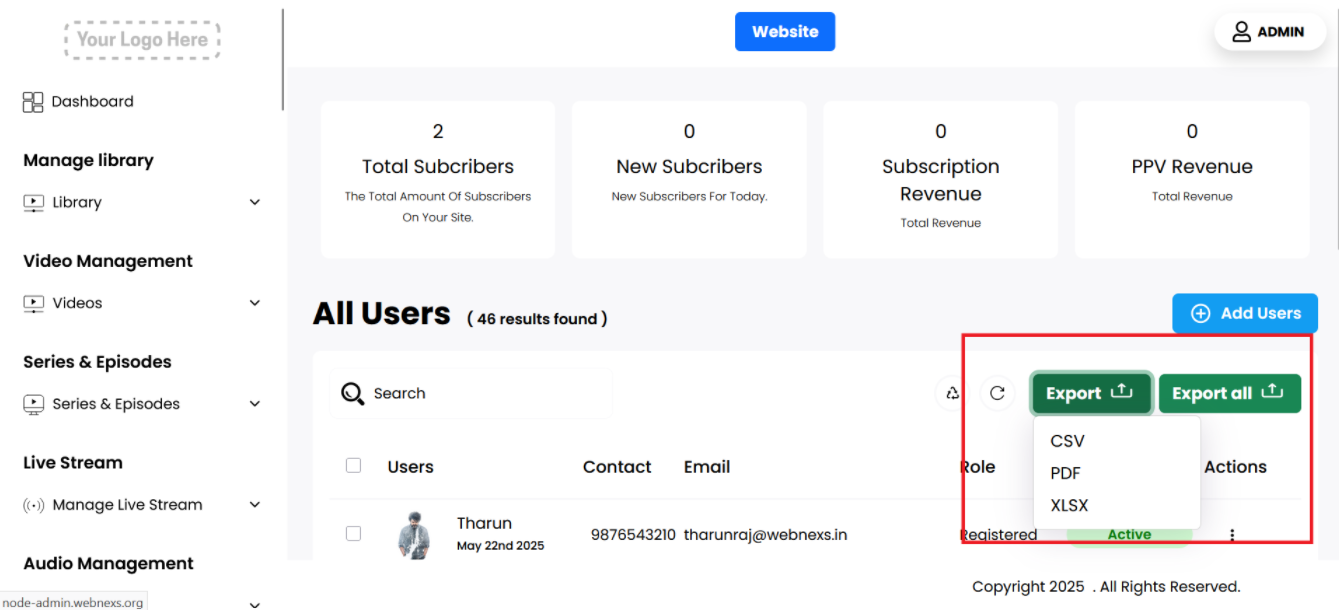Click the Dashboard grid icon

coord(33,102)
